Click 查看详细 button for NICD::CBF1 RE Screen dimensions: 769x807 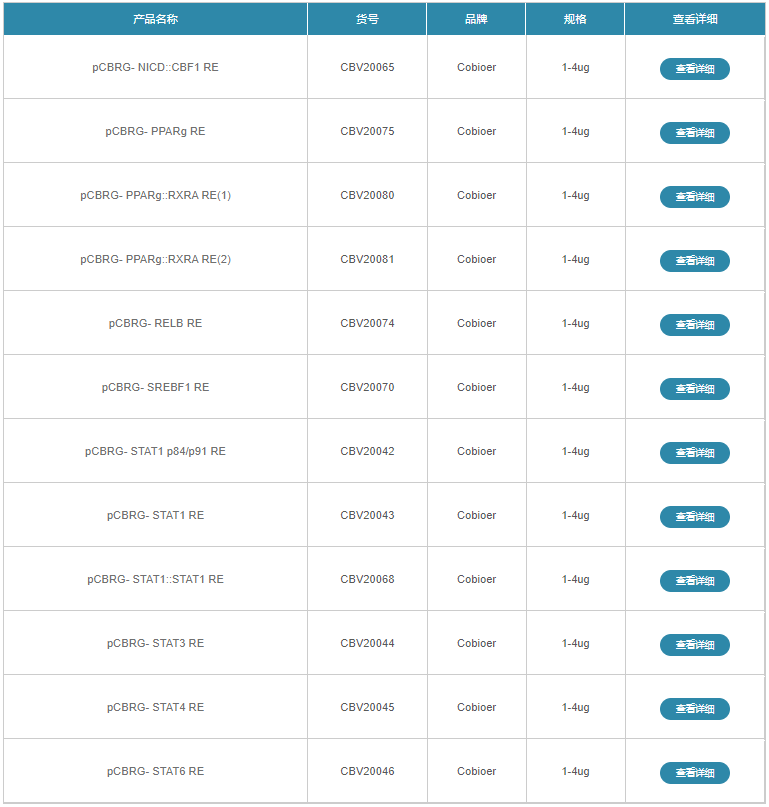pyautogui.click(x=694, y=69)
